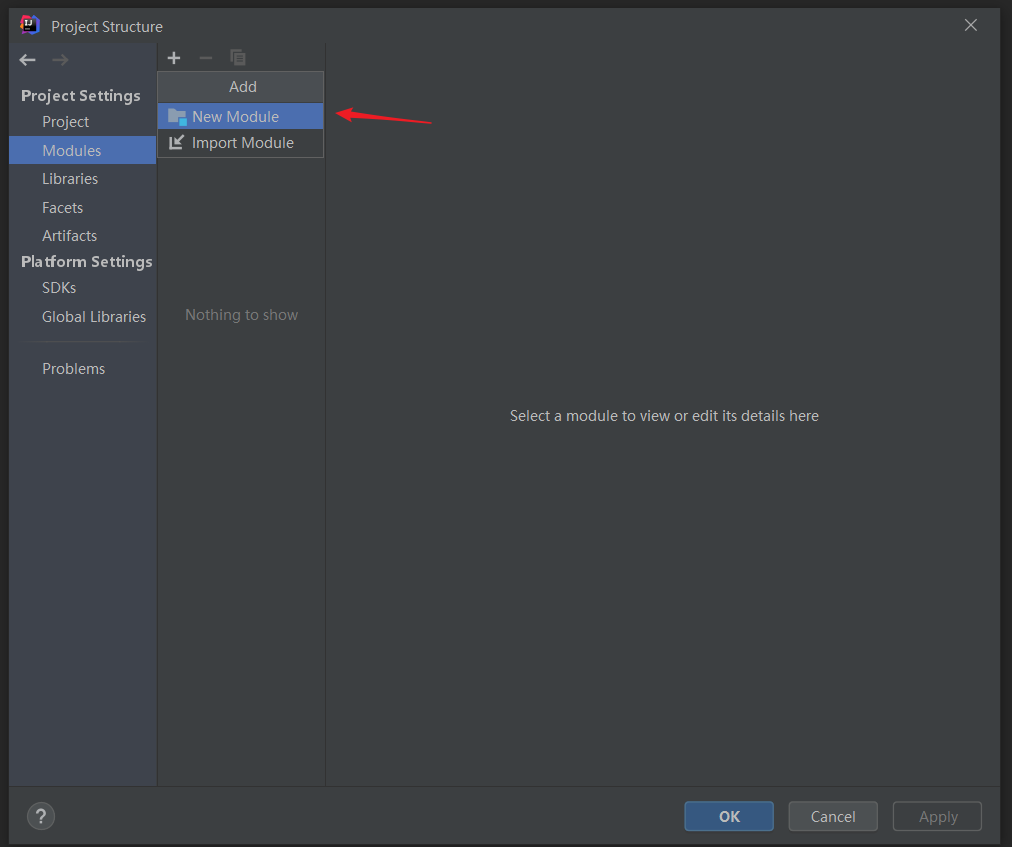Open help with the question mark button
This screenshot has height=847, width=1012.
(x=41, y=817)
